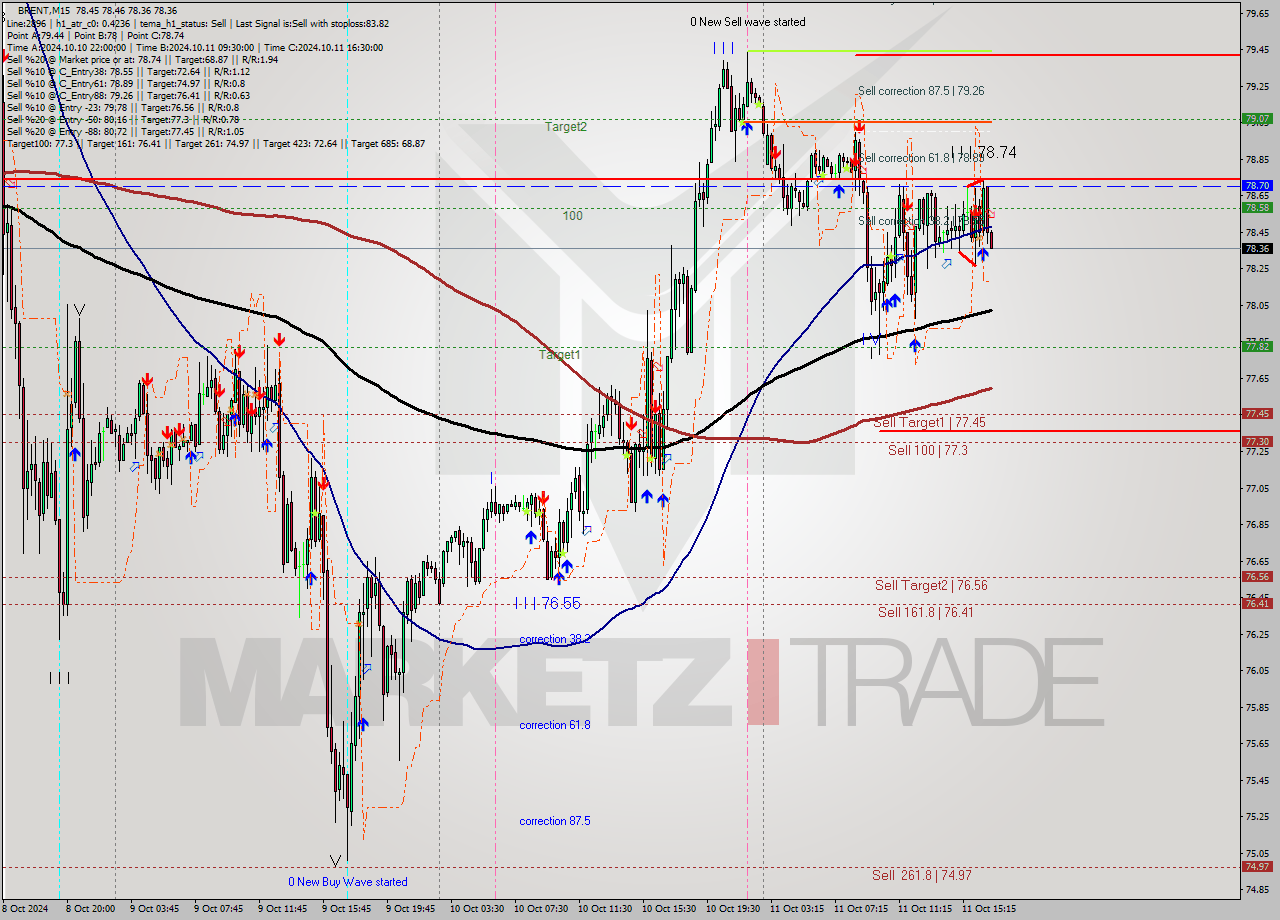Click the '9 Oct 03:45' time label

point(157,909)
